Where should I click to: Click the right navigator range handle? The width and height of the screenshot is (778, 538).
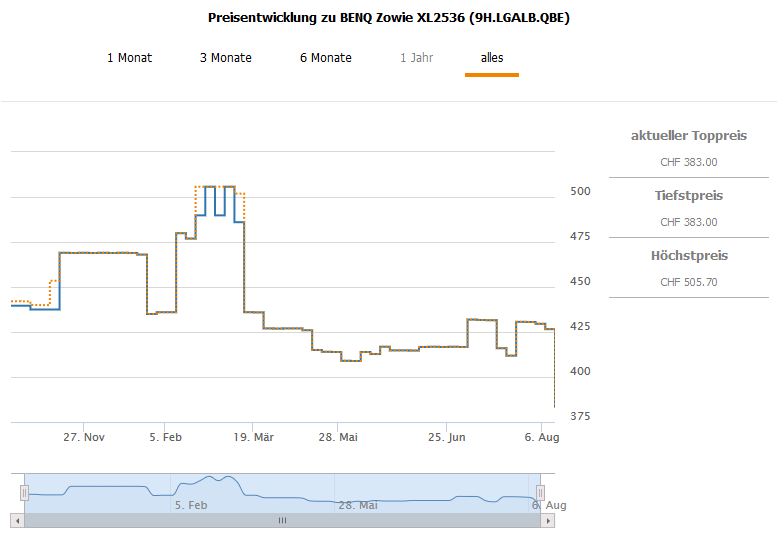[x=540, y=492]
